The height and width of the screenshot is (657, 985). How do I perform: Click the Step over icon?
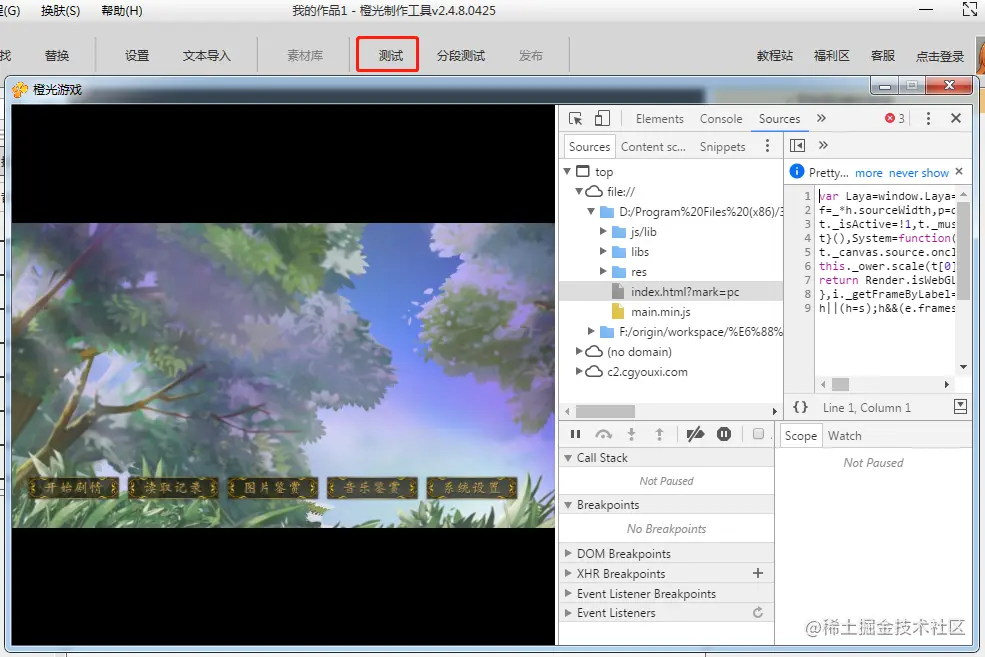click(x=604, y=434)
